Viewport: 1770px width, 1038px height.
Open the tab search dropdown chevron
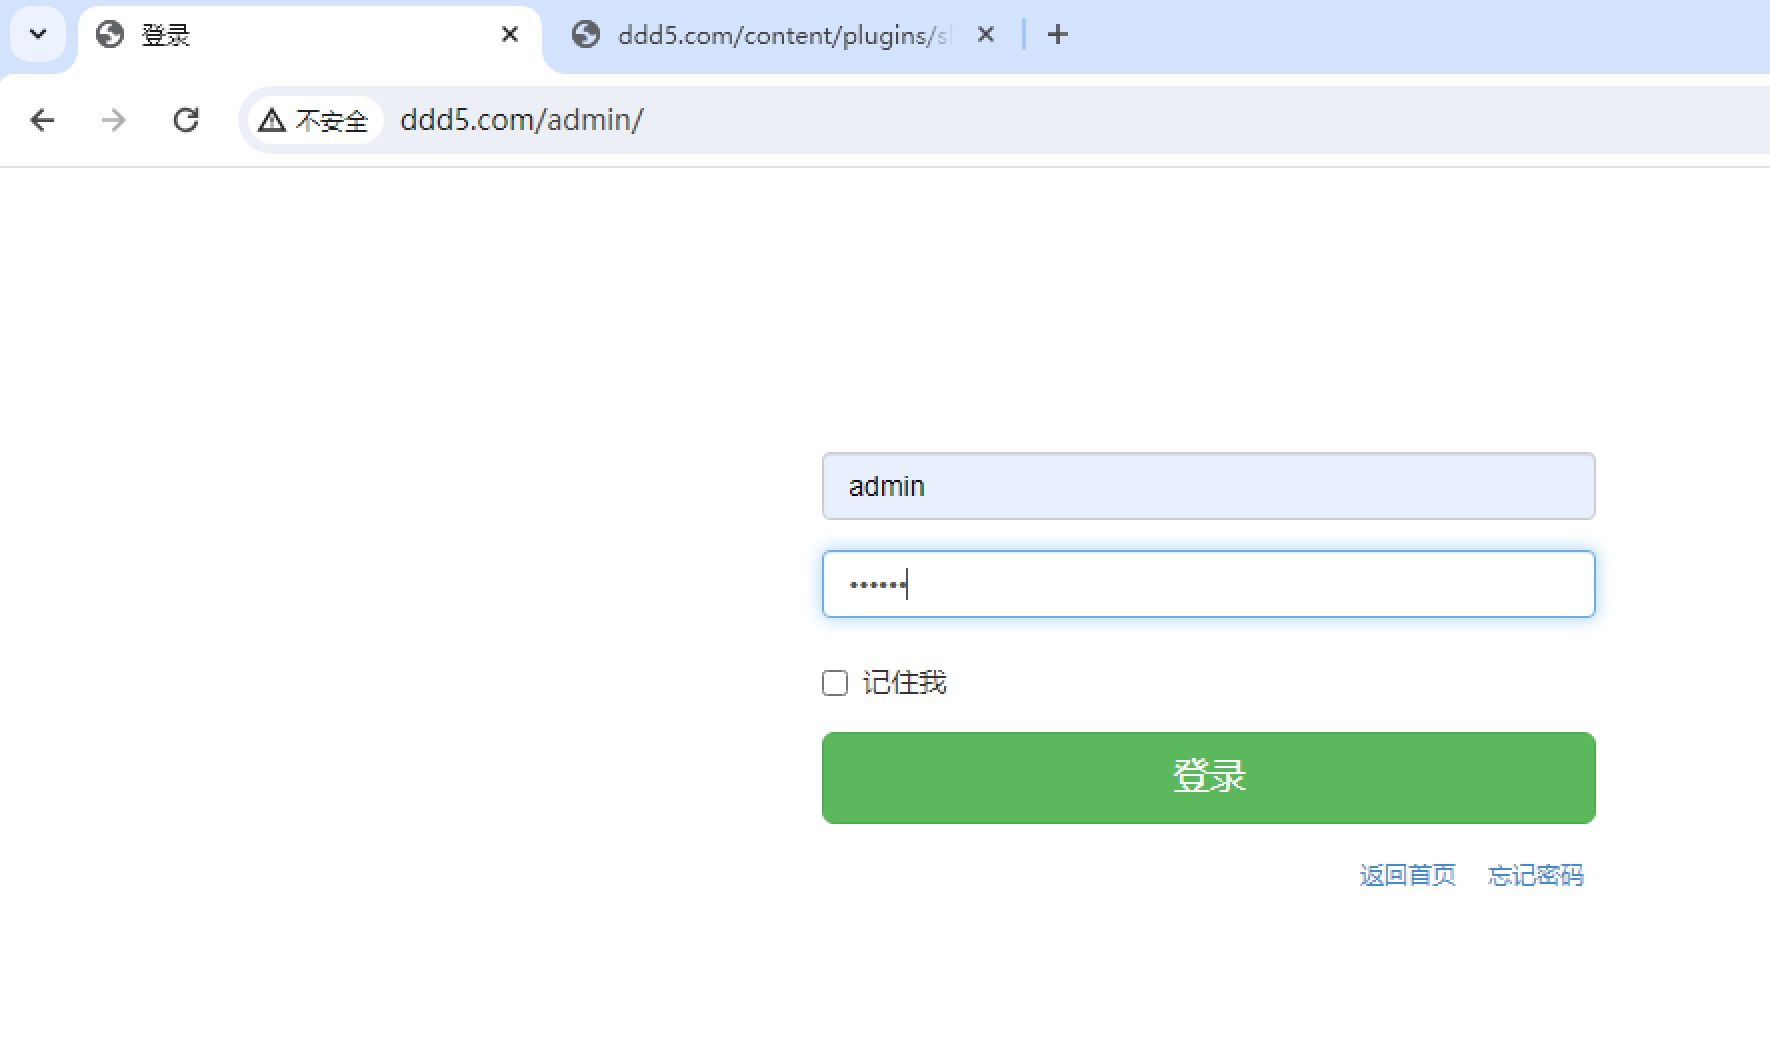click(38, 34)
